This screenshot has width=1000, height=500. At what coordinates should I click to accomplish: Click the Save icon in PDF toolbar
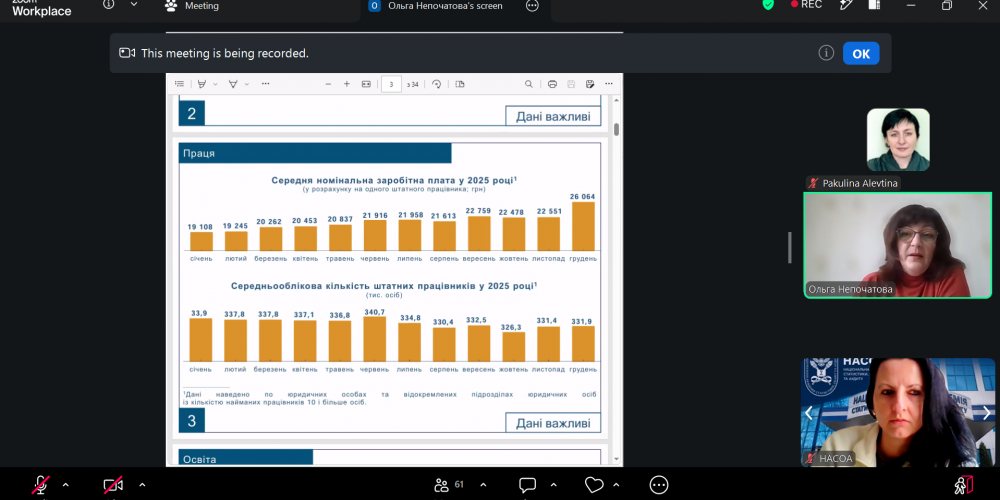point(571,84)
